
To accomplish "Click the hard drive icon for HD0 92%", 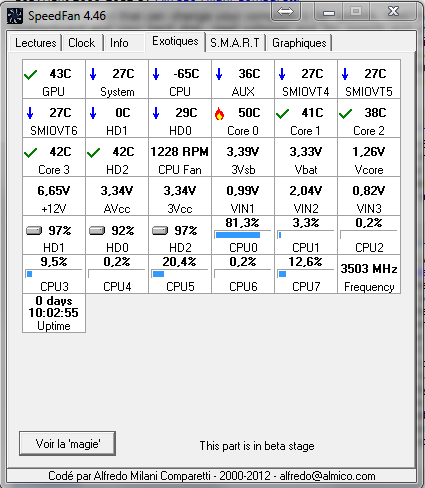I will point(97,231).
